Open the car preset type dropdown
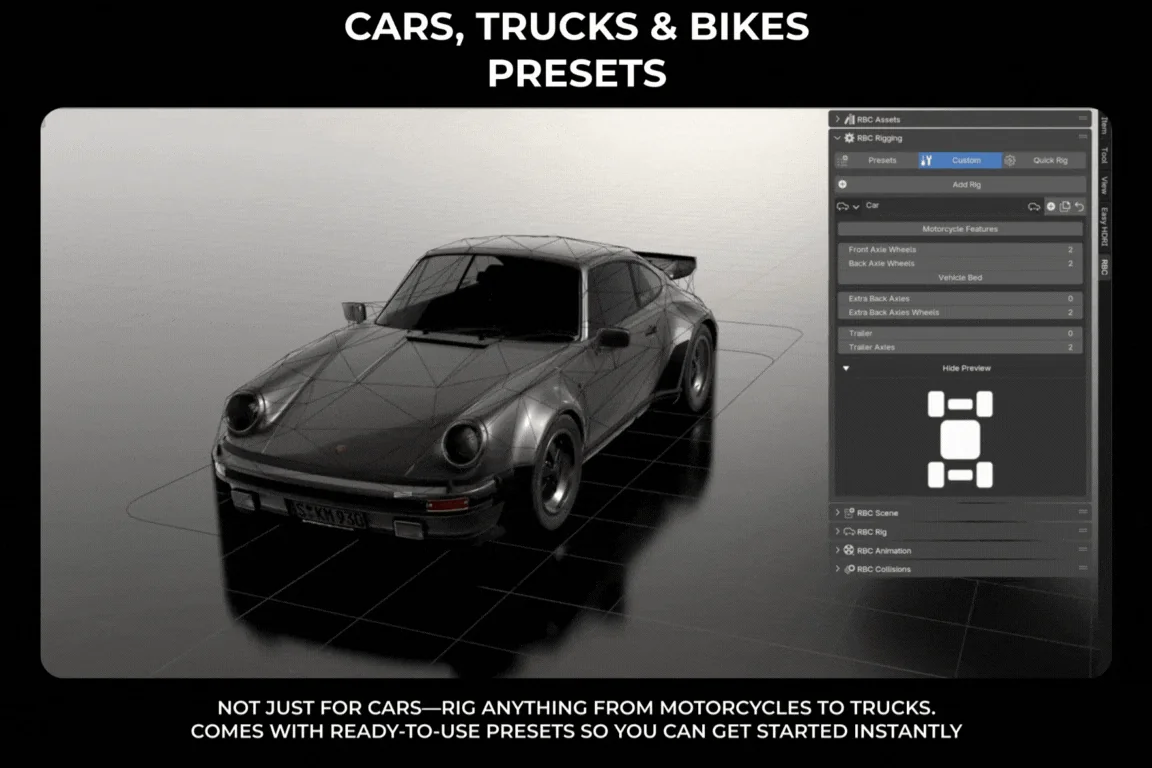This screenshot has width=1152, height=768. [x=848, y=206]
